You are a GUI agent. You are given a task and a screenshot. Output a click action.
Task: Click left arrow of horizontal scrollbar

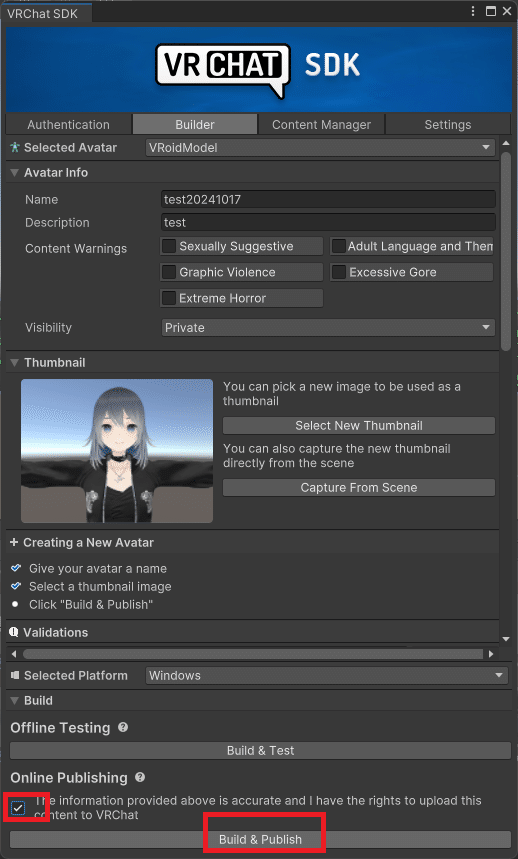click(14, 654)
